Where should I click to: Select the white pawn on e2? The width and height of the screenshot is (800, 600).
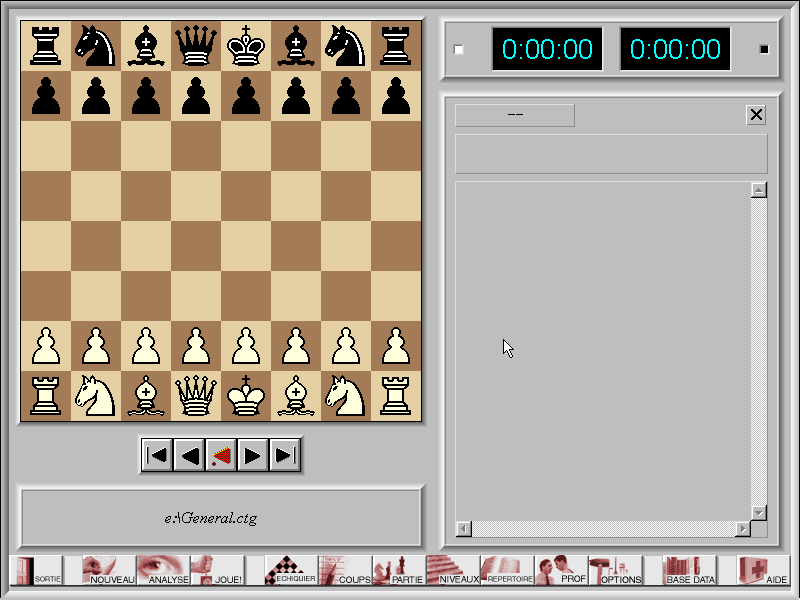pos(246,346)
